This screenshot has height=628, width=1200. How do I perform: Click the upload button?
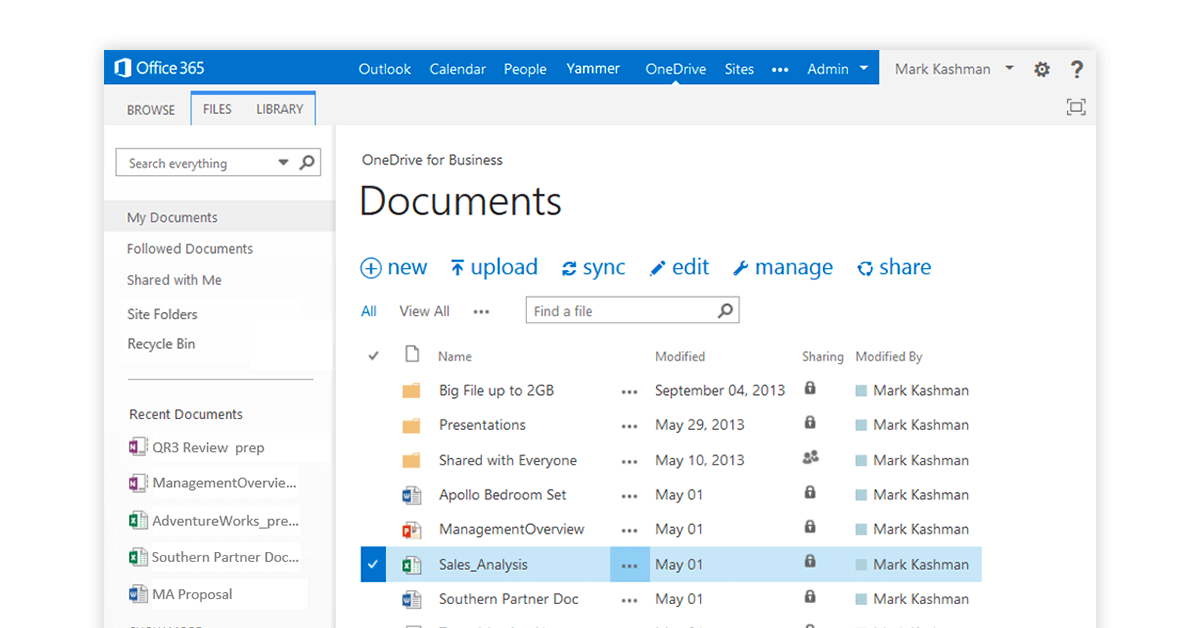point(494,268)
